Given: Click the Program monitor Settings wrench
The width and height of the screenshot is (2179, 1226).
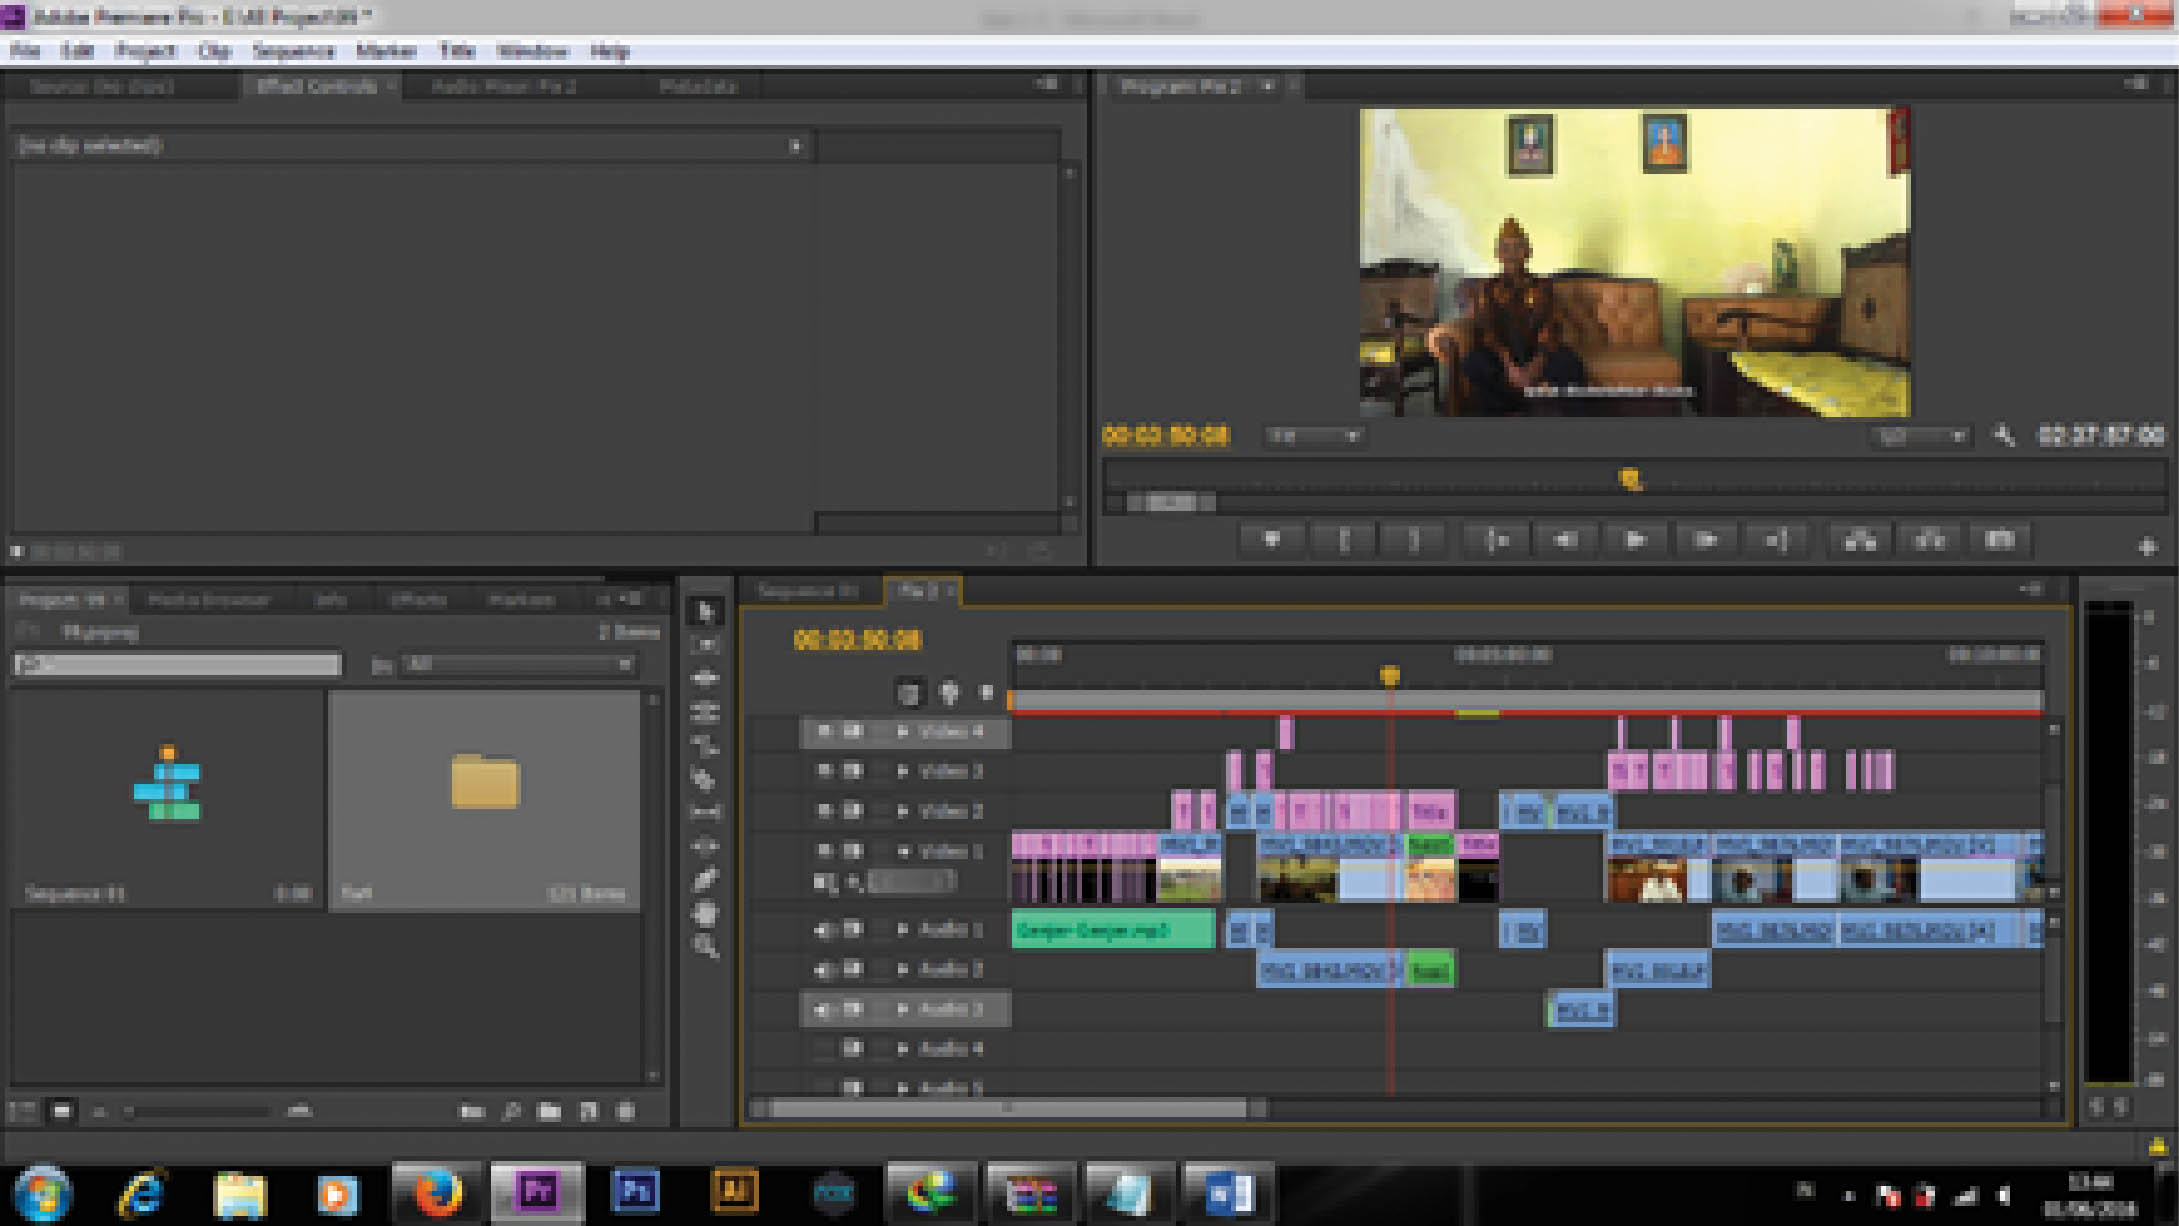Looking at the screenshot, I should (2003, 436).
